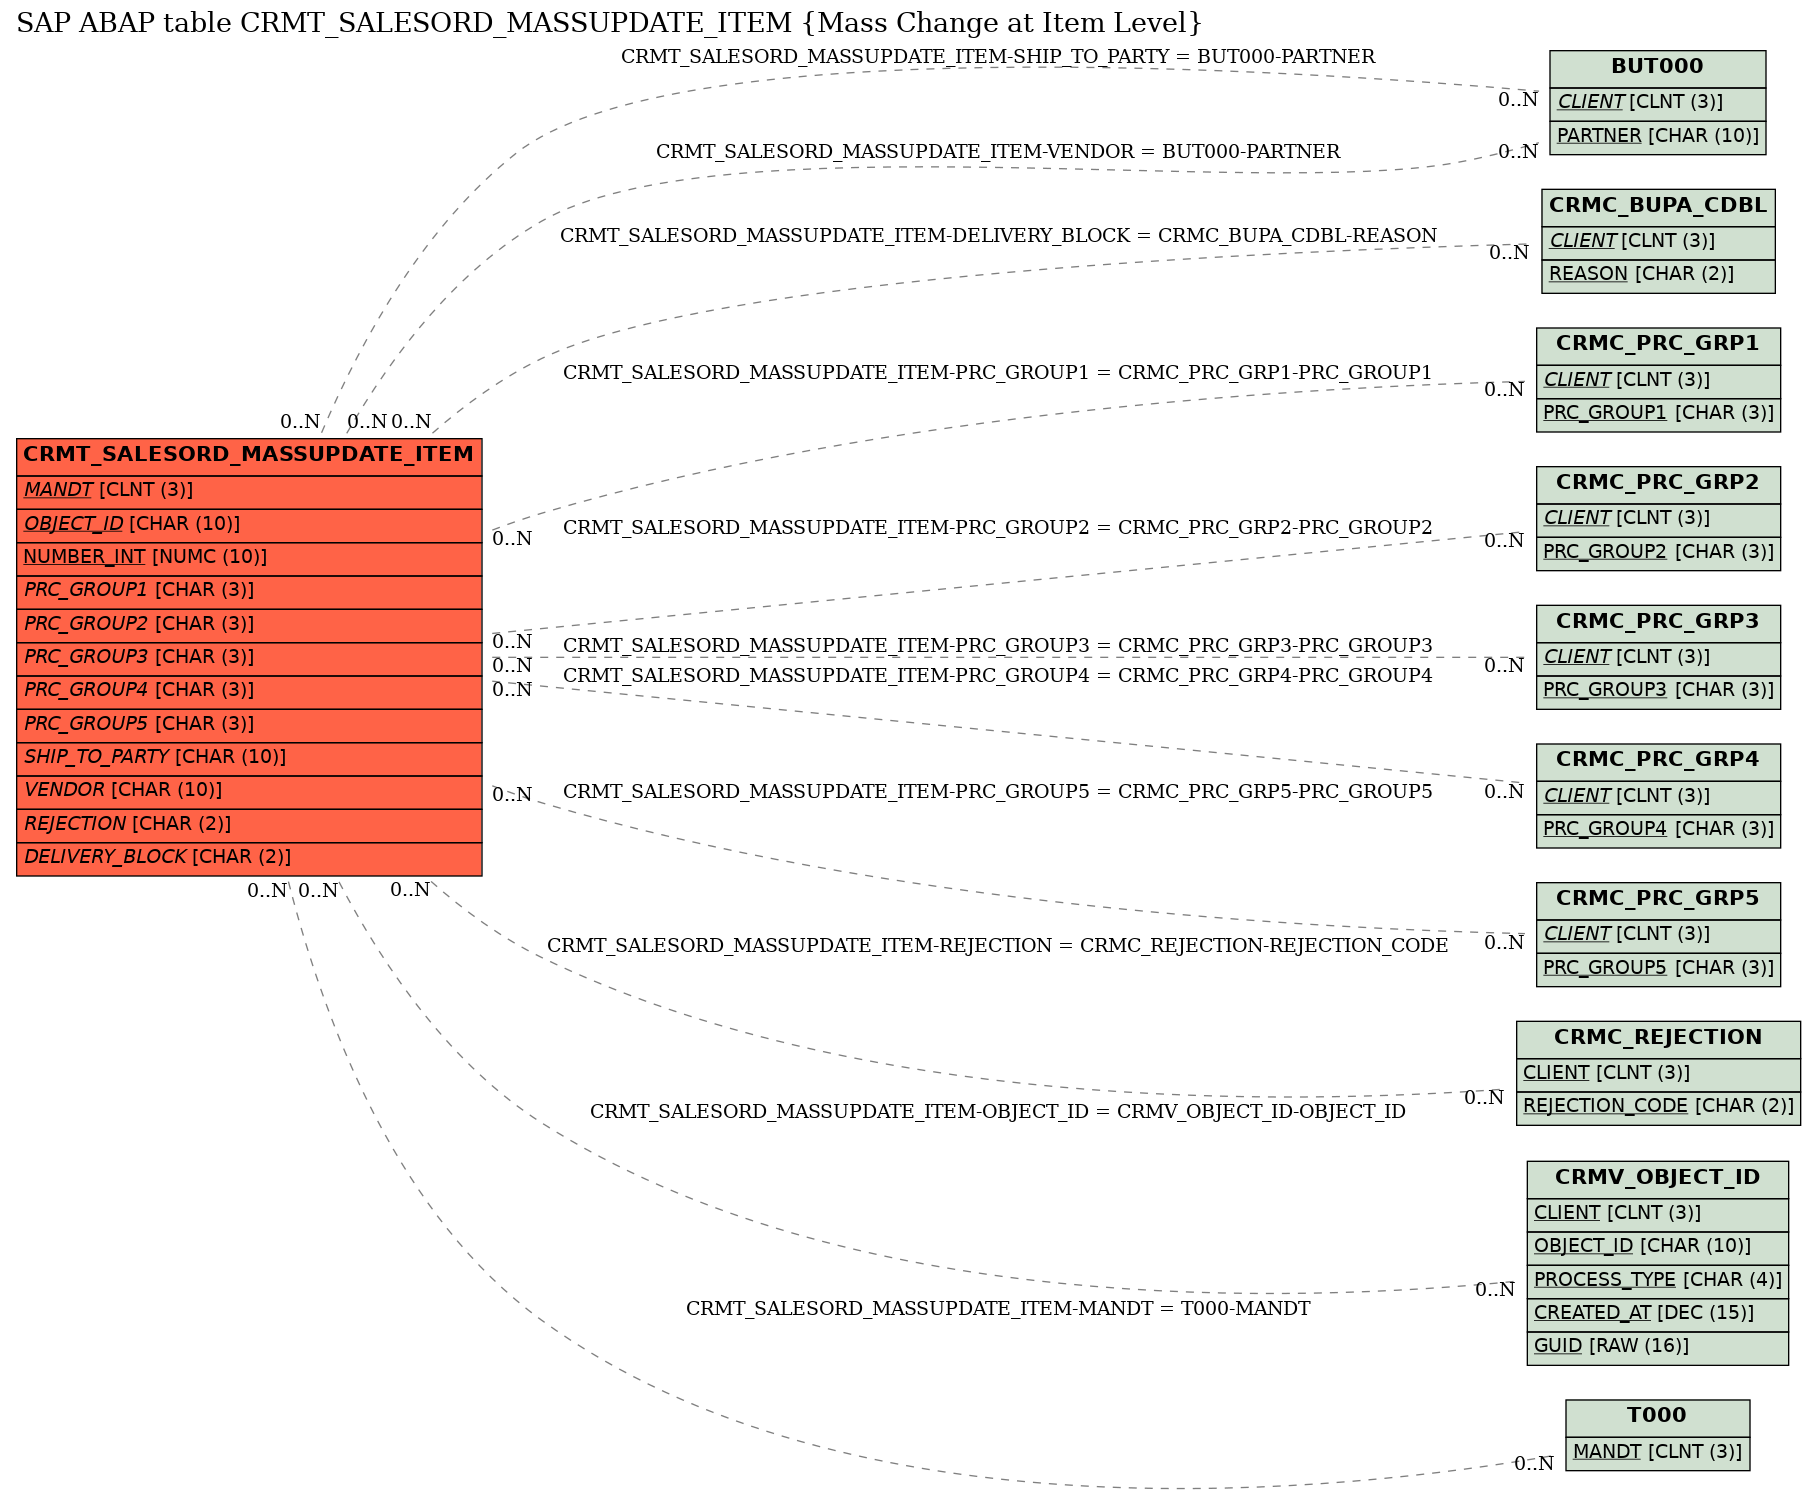
Task: Select SHIP_TO_PARTY [CHAR (10)] field
Action: pos(249,758)
